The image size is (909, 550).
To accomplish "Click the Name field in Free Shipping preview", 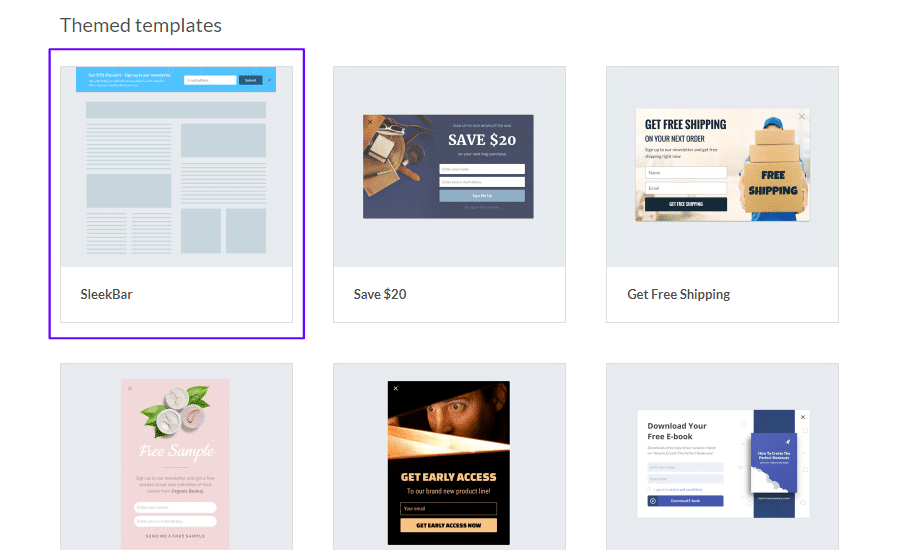I will [x=685, y=173].
